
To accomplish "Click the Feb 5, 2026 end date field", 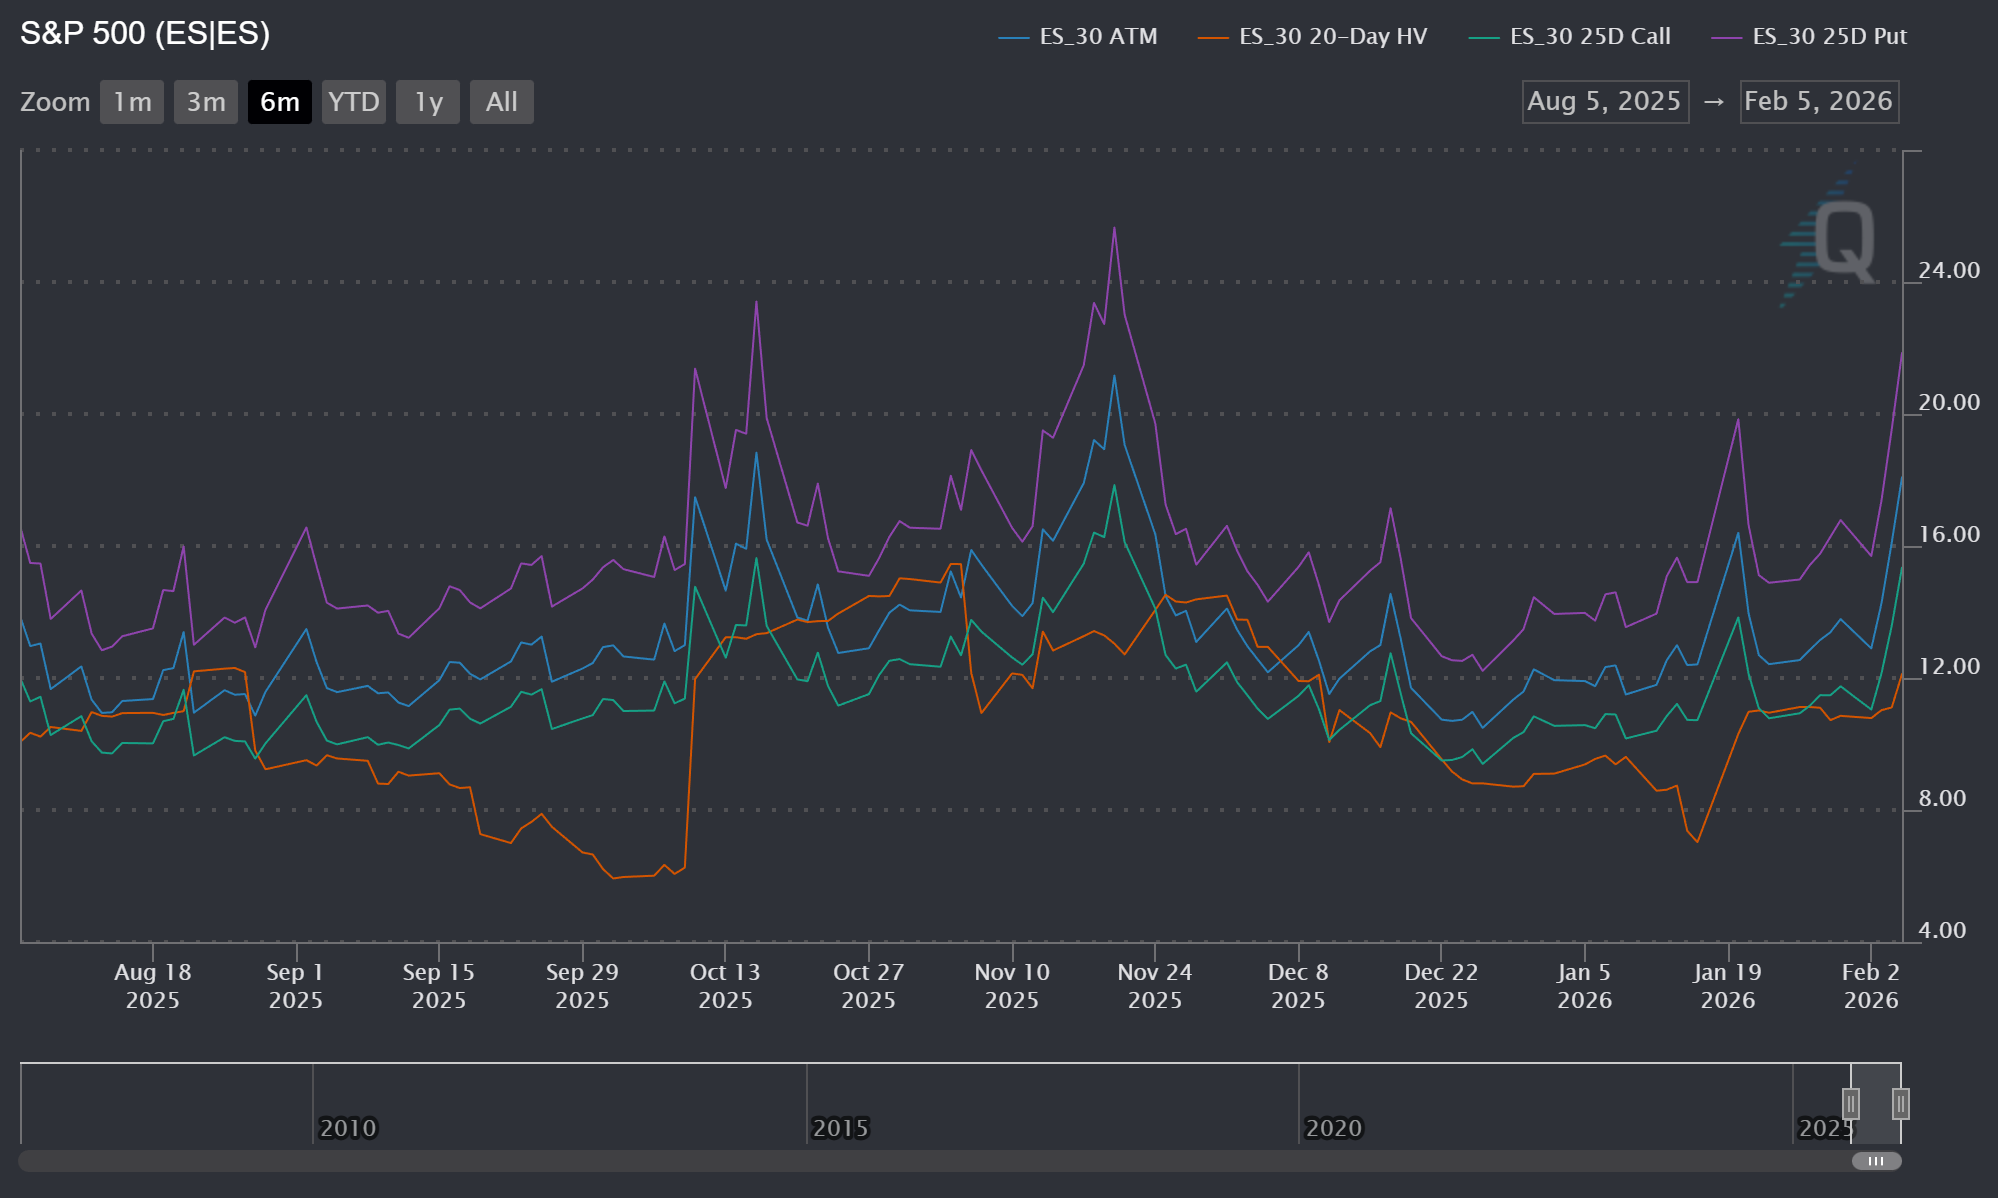I will pos(1819,102).
